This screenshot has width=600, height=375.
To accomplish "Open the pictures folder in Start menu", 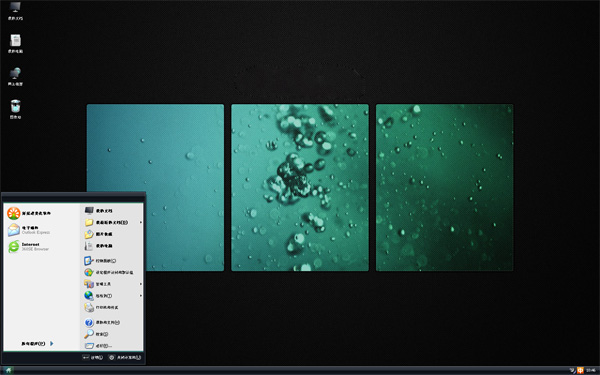I will pyautogui.click(x=98, y=234).
